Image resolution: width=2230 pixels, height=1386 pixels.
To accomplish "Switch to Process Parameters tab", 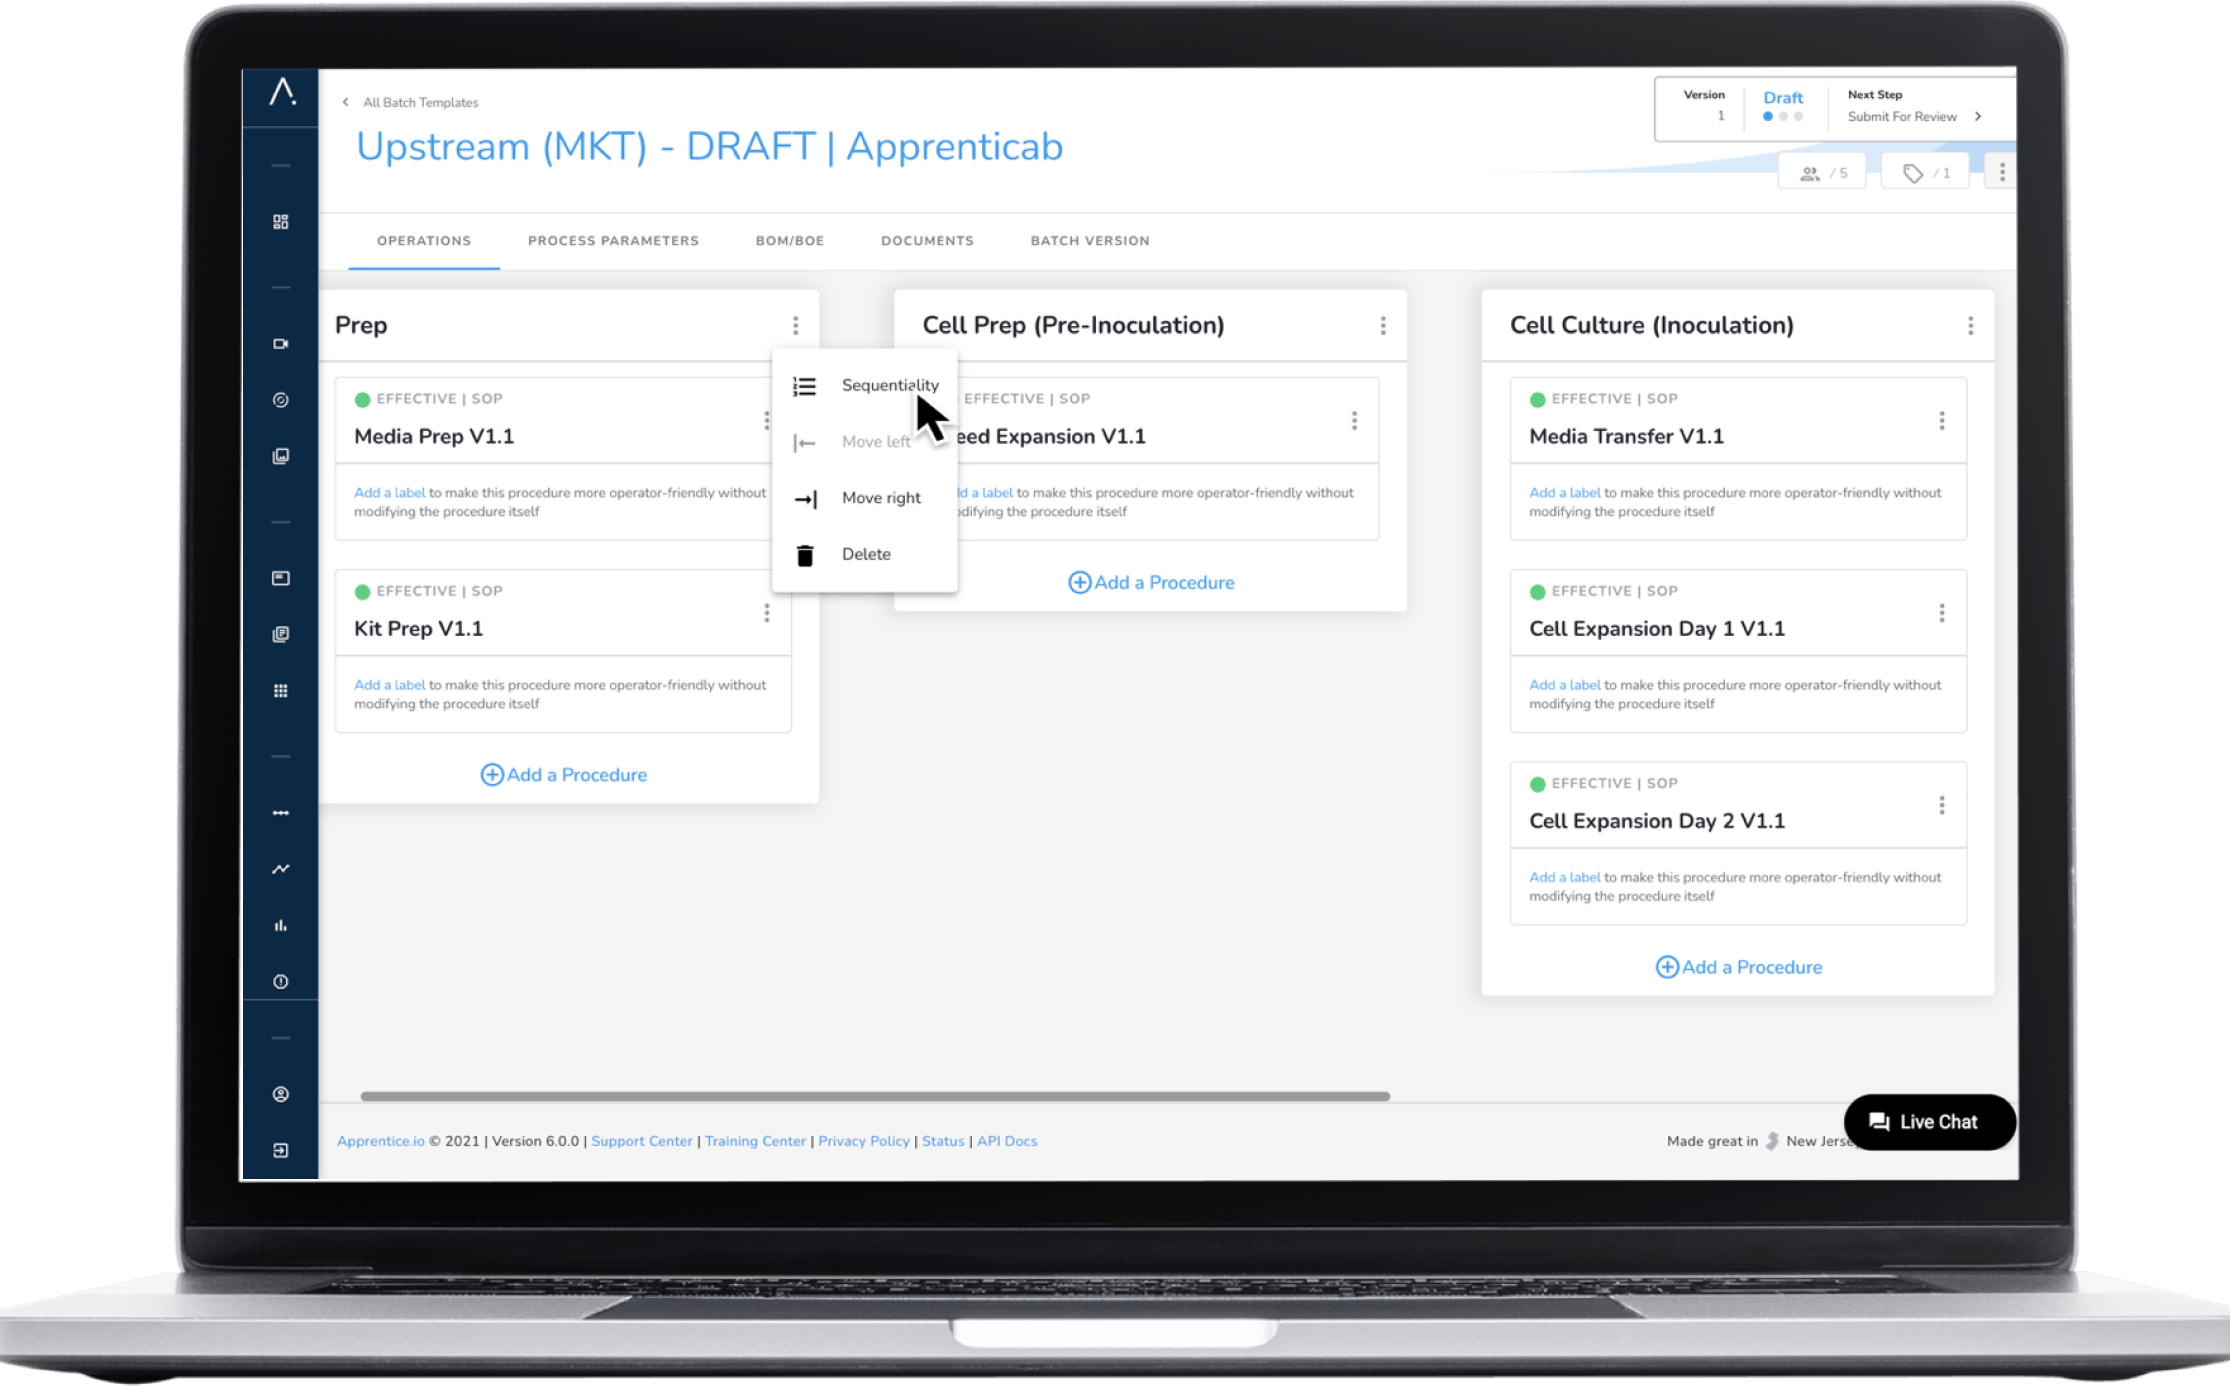I will pos(611,241).
